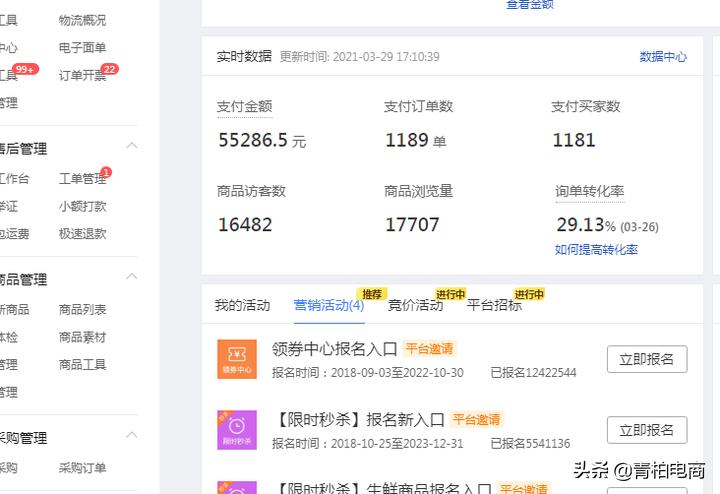The image size is (720, 494).
Task: Open 小额打款 in sidebar
Action: [83, 206]
